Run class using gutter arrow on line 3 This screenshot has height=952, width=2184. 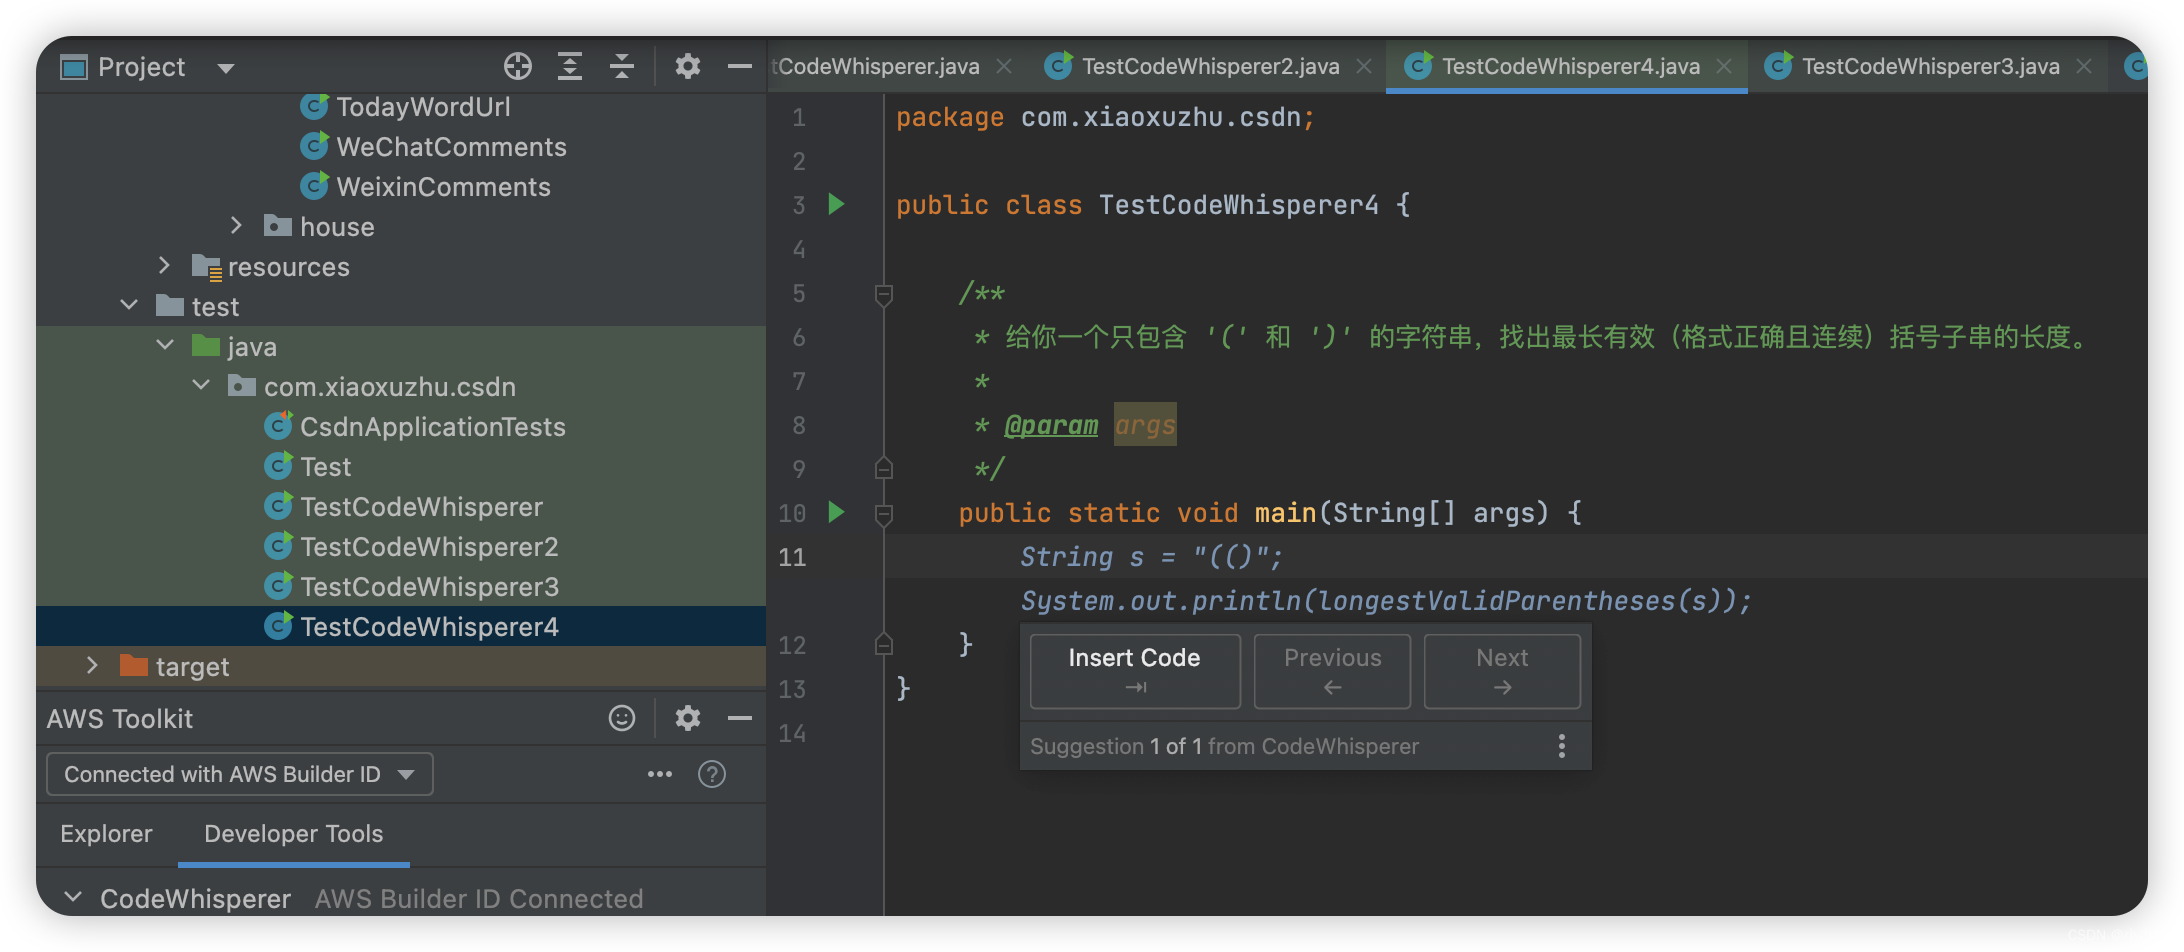tap(837, 204)
